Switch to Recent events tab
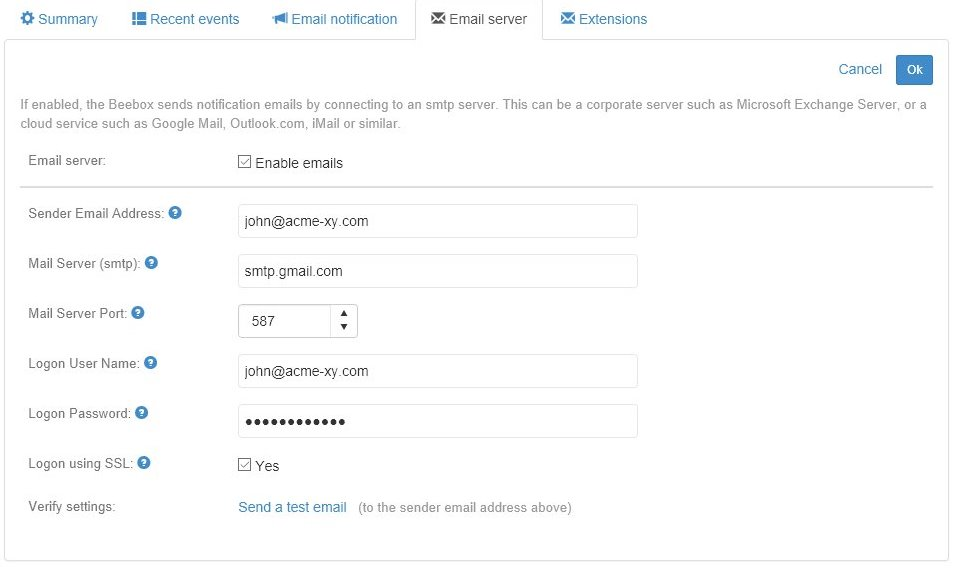This screenshot has height=575, width=960. 186,19
